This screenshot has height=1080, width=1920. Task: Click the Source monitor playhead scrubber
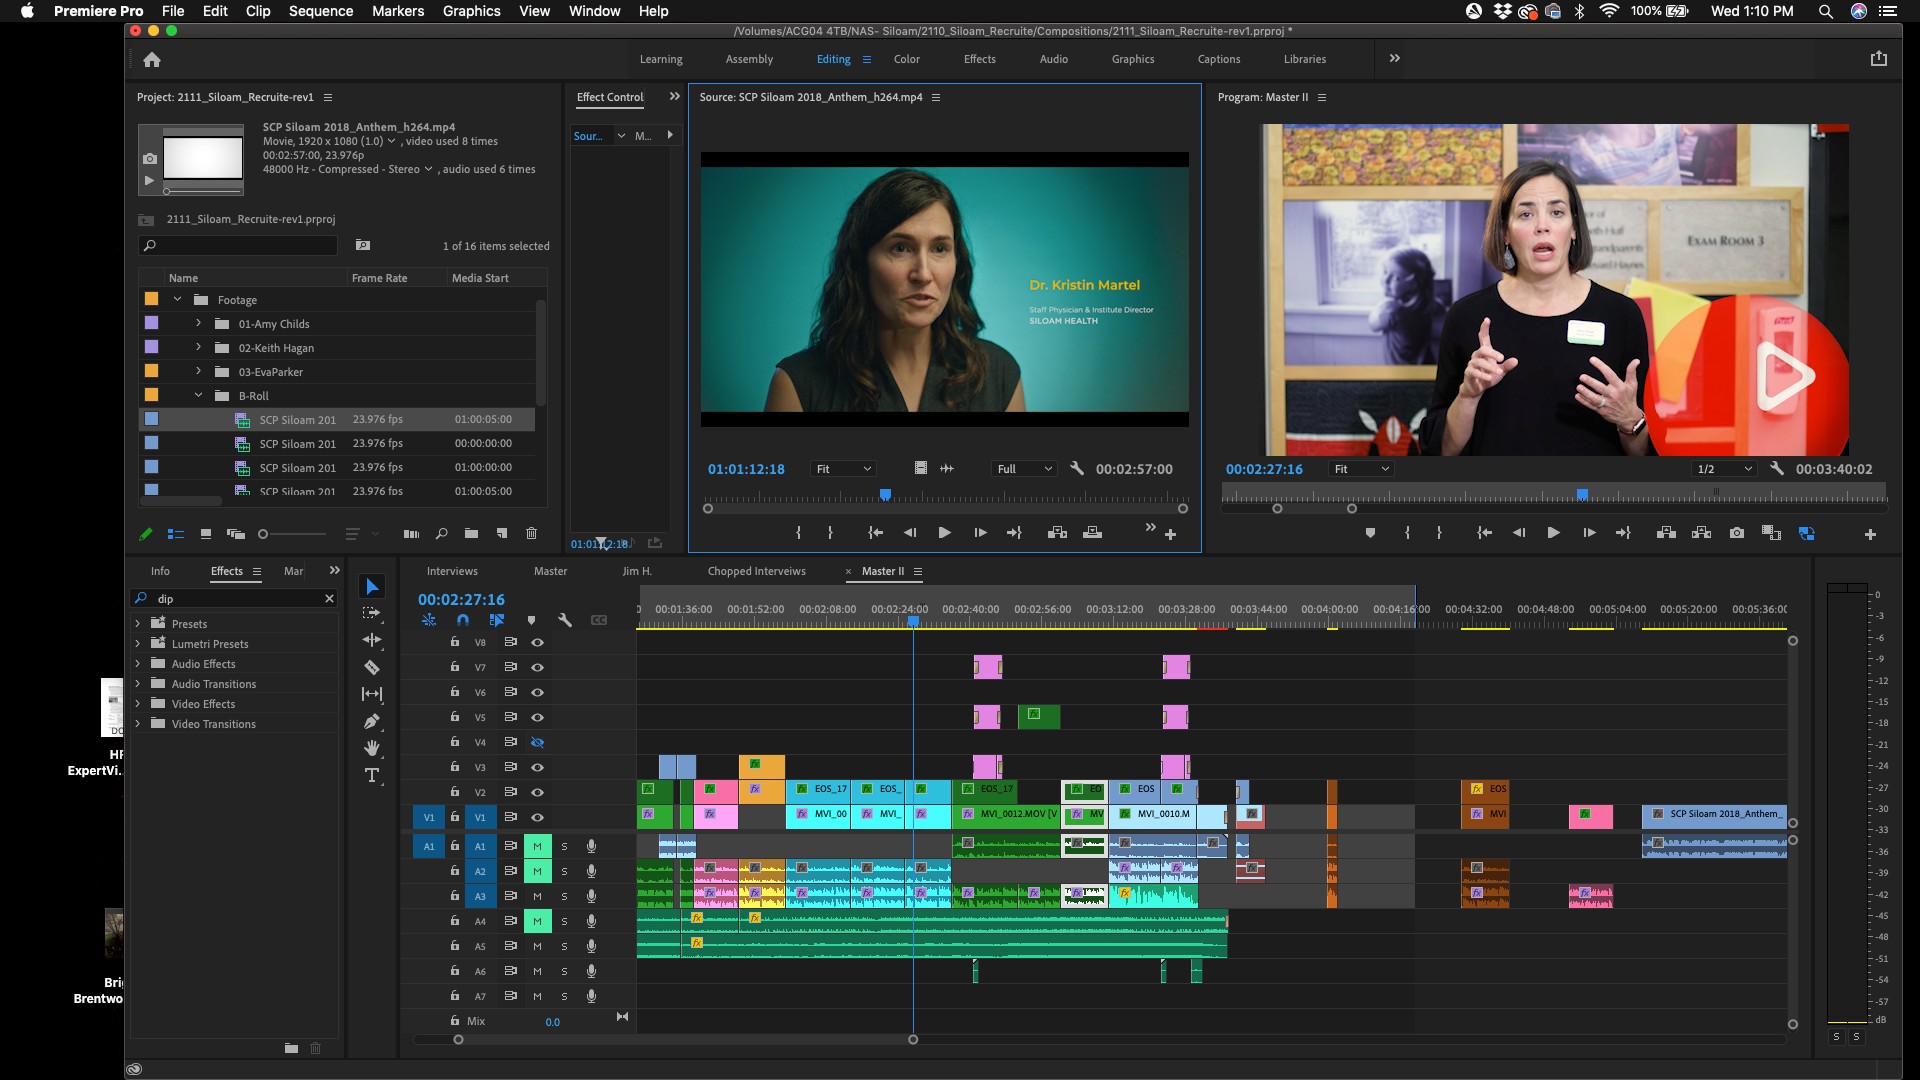pos(885,495)
